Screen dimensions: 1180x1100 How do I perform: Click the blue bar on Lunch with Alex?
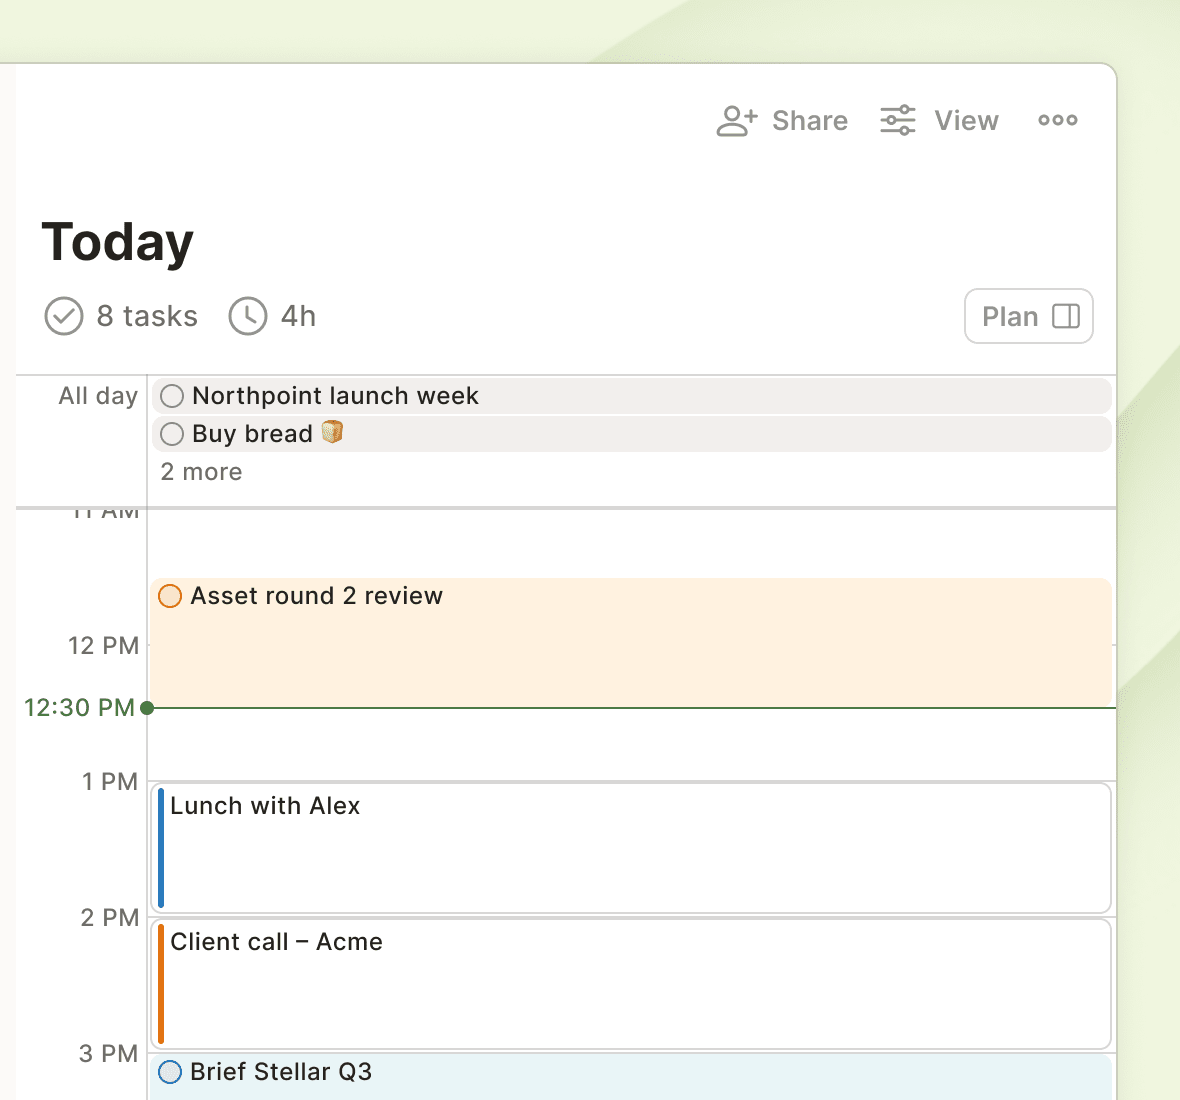pos(161,848)
